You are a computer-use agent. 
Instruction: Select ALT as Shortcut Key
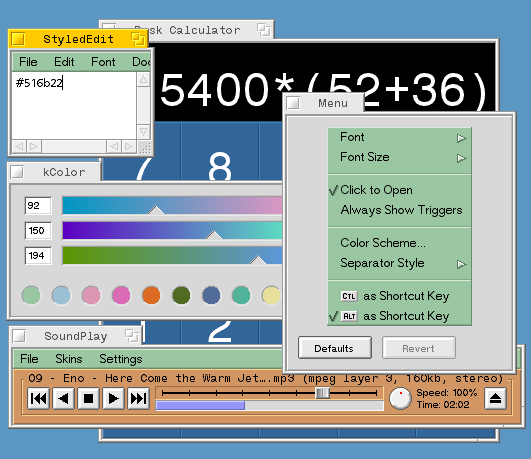[x=400, y=316]
